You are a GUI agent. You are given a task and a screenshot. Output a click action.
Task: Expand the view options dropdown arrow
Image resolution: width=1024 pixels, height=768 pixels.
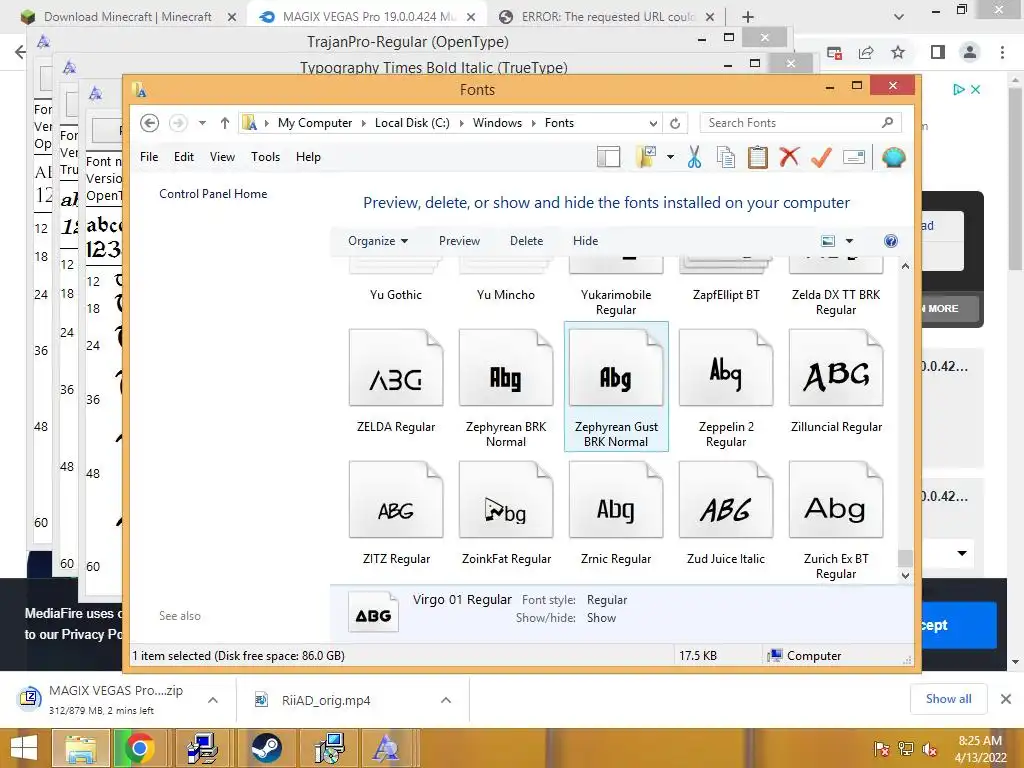849,241
